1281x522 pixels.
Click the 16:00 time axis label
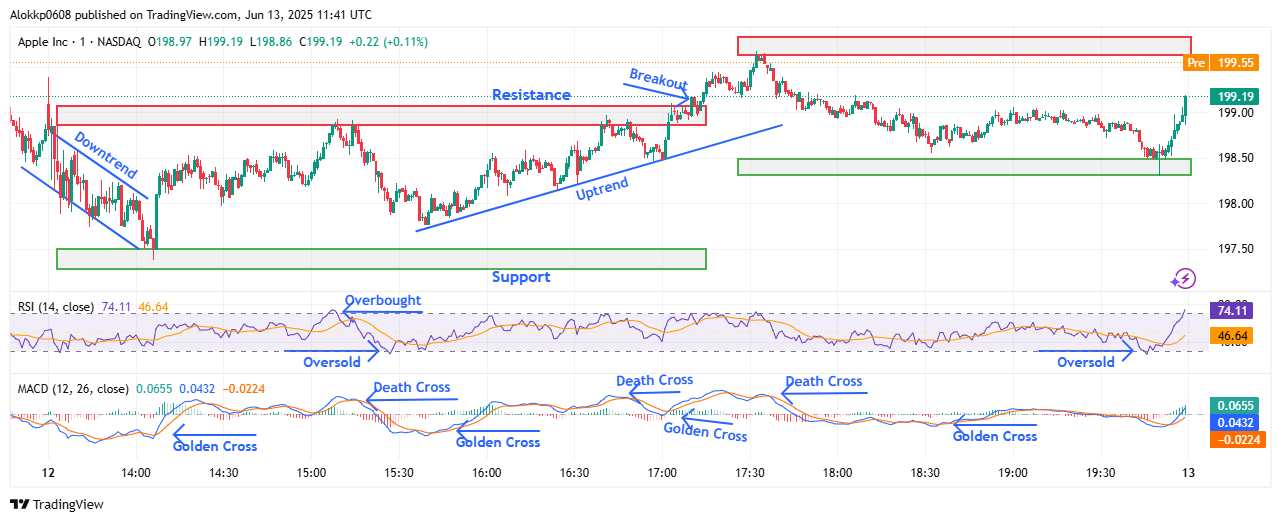[486, 472]
